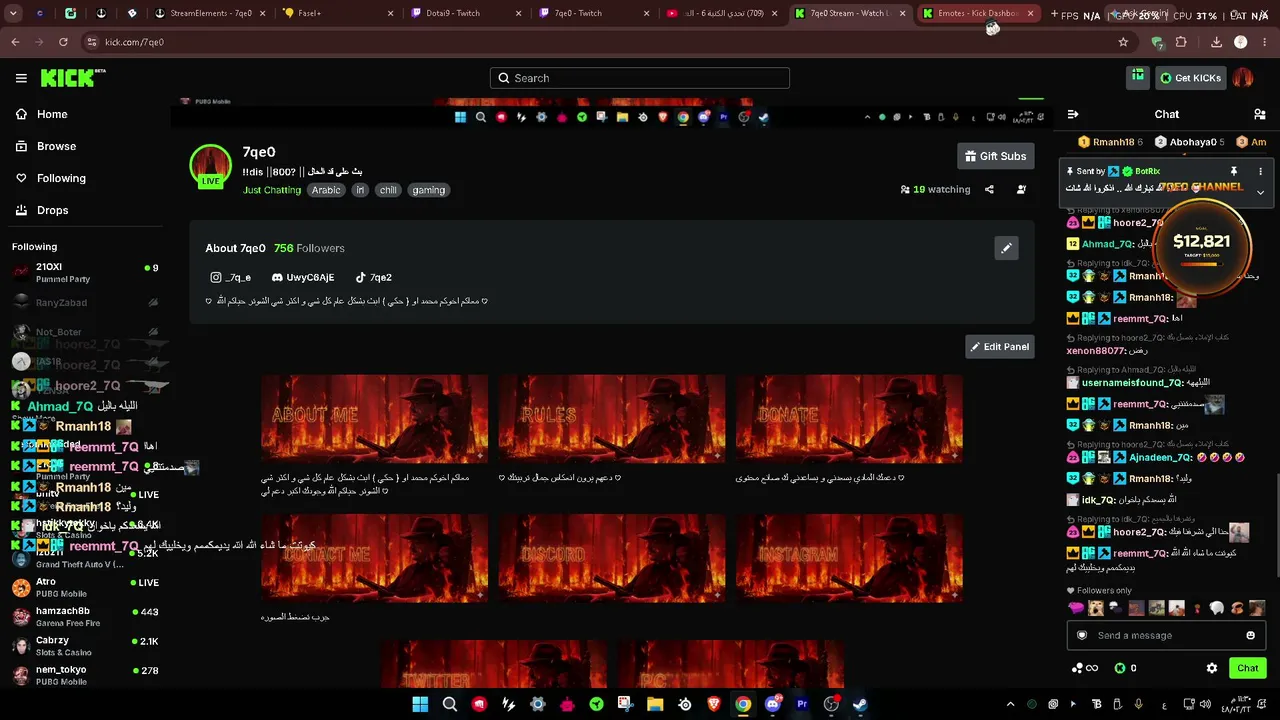Open the INSTAGRAM panel image
Image resolution: width=1280 pixels, height=720 pixels.
coord(849,558)
